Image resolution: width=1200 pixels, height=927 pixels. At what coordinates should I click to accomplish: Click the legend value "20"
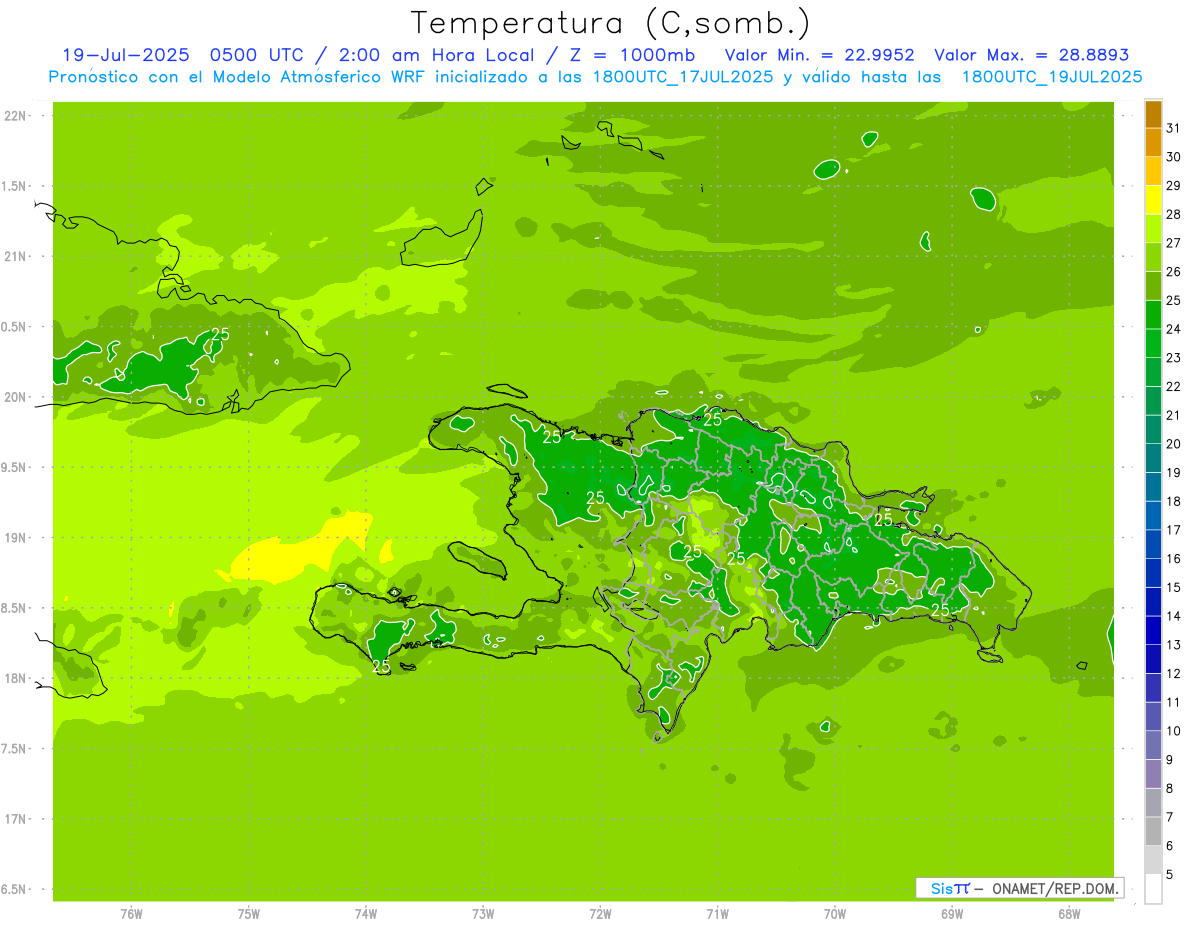point(1174,444)
